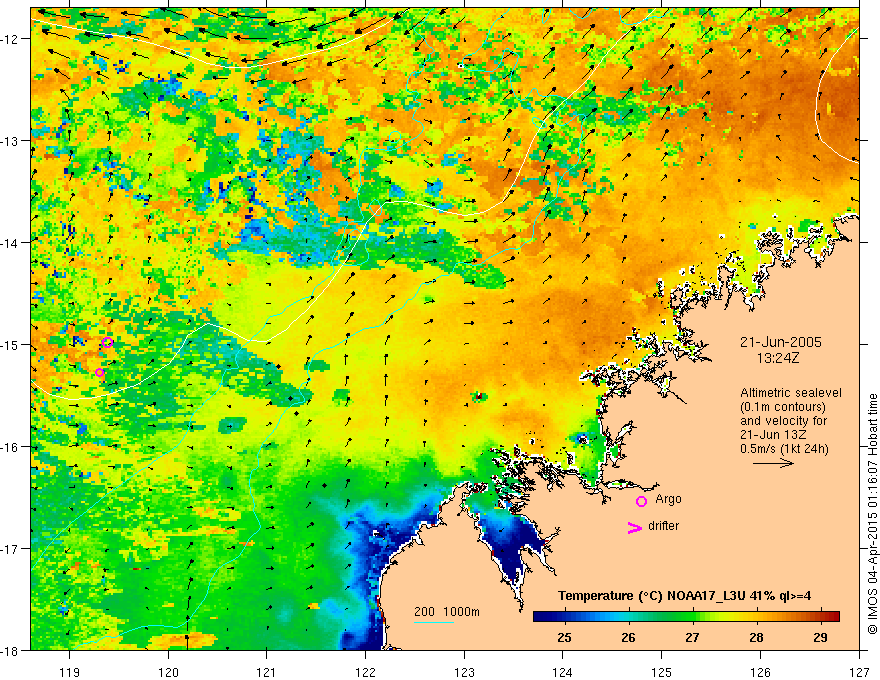
Task: Click the temperature color bar
Action: (x=686, y=617)
